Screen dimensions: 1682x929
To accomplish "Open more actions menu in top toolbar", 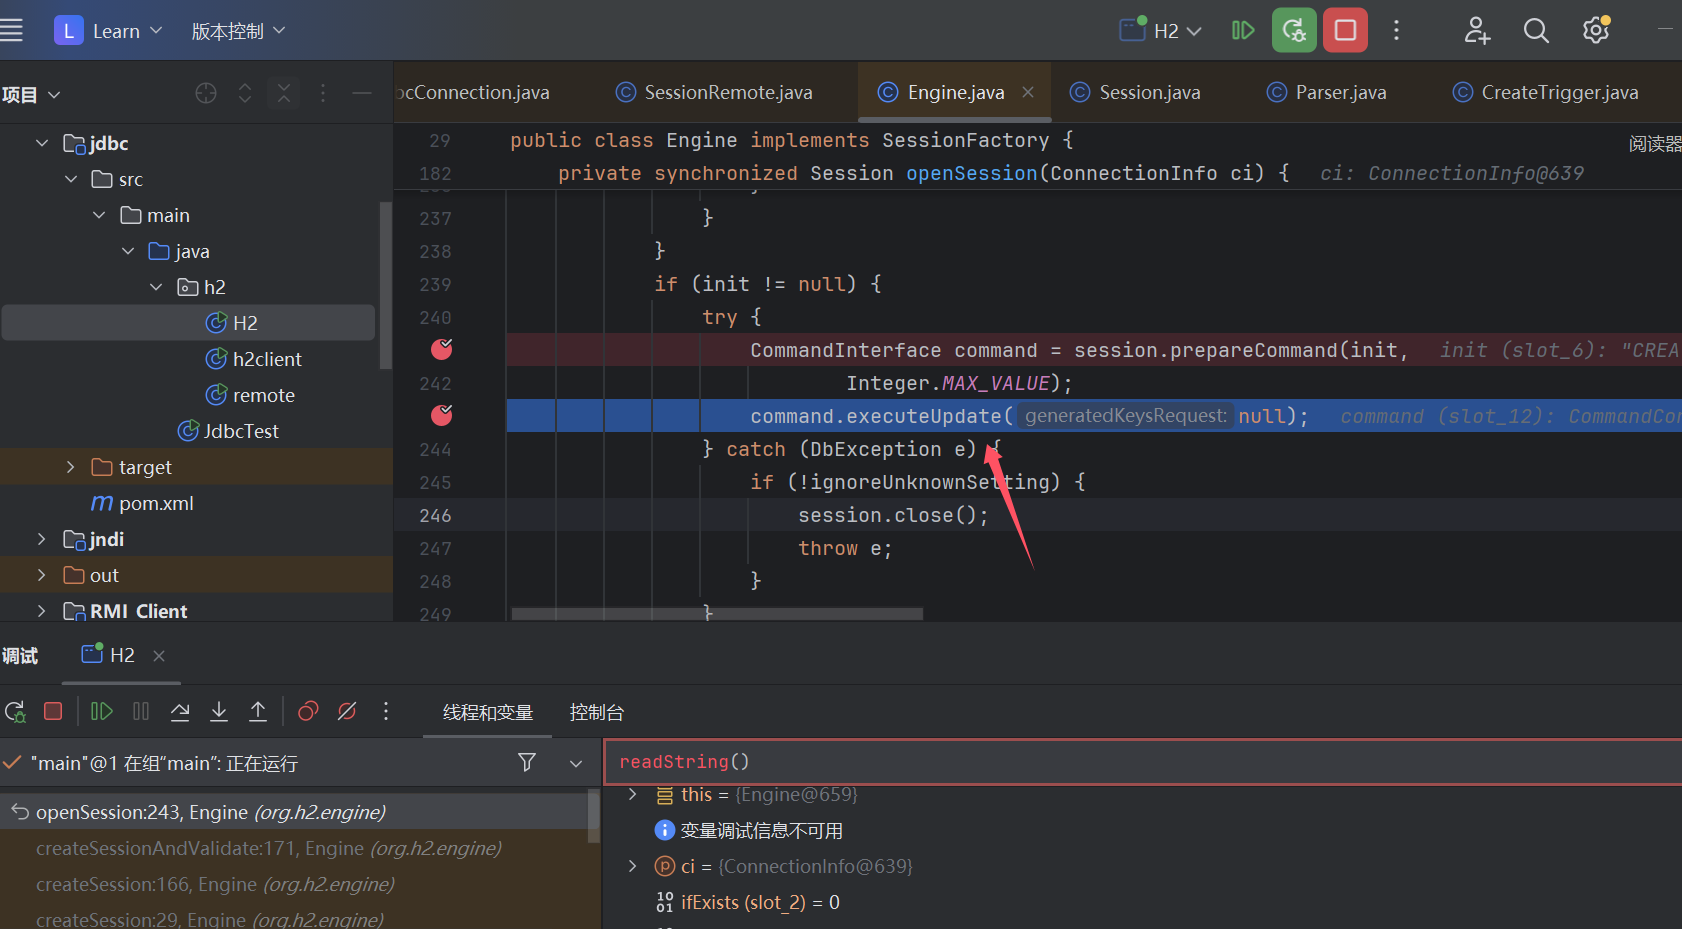I will point(1396,30).
